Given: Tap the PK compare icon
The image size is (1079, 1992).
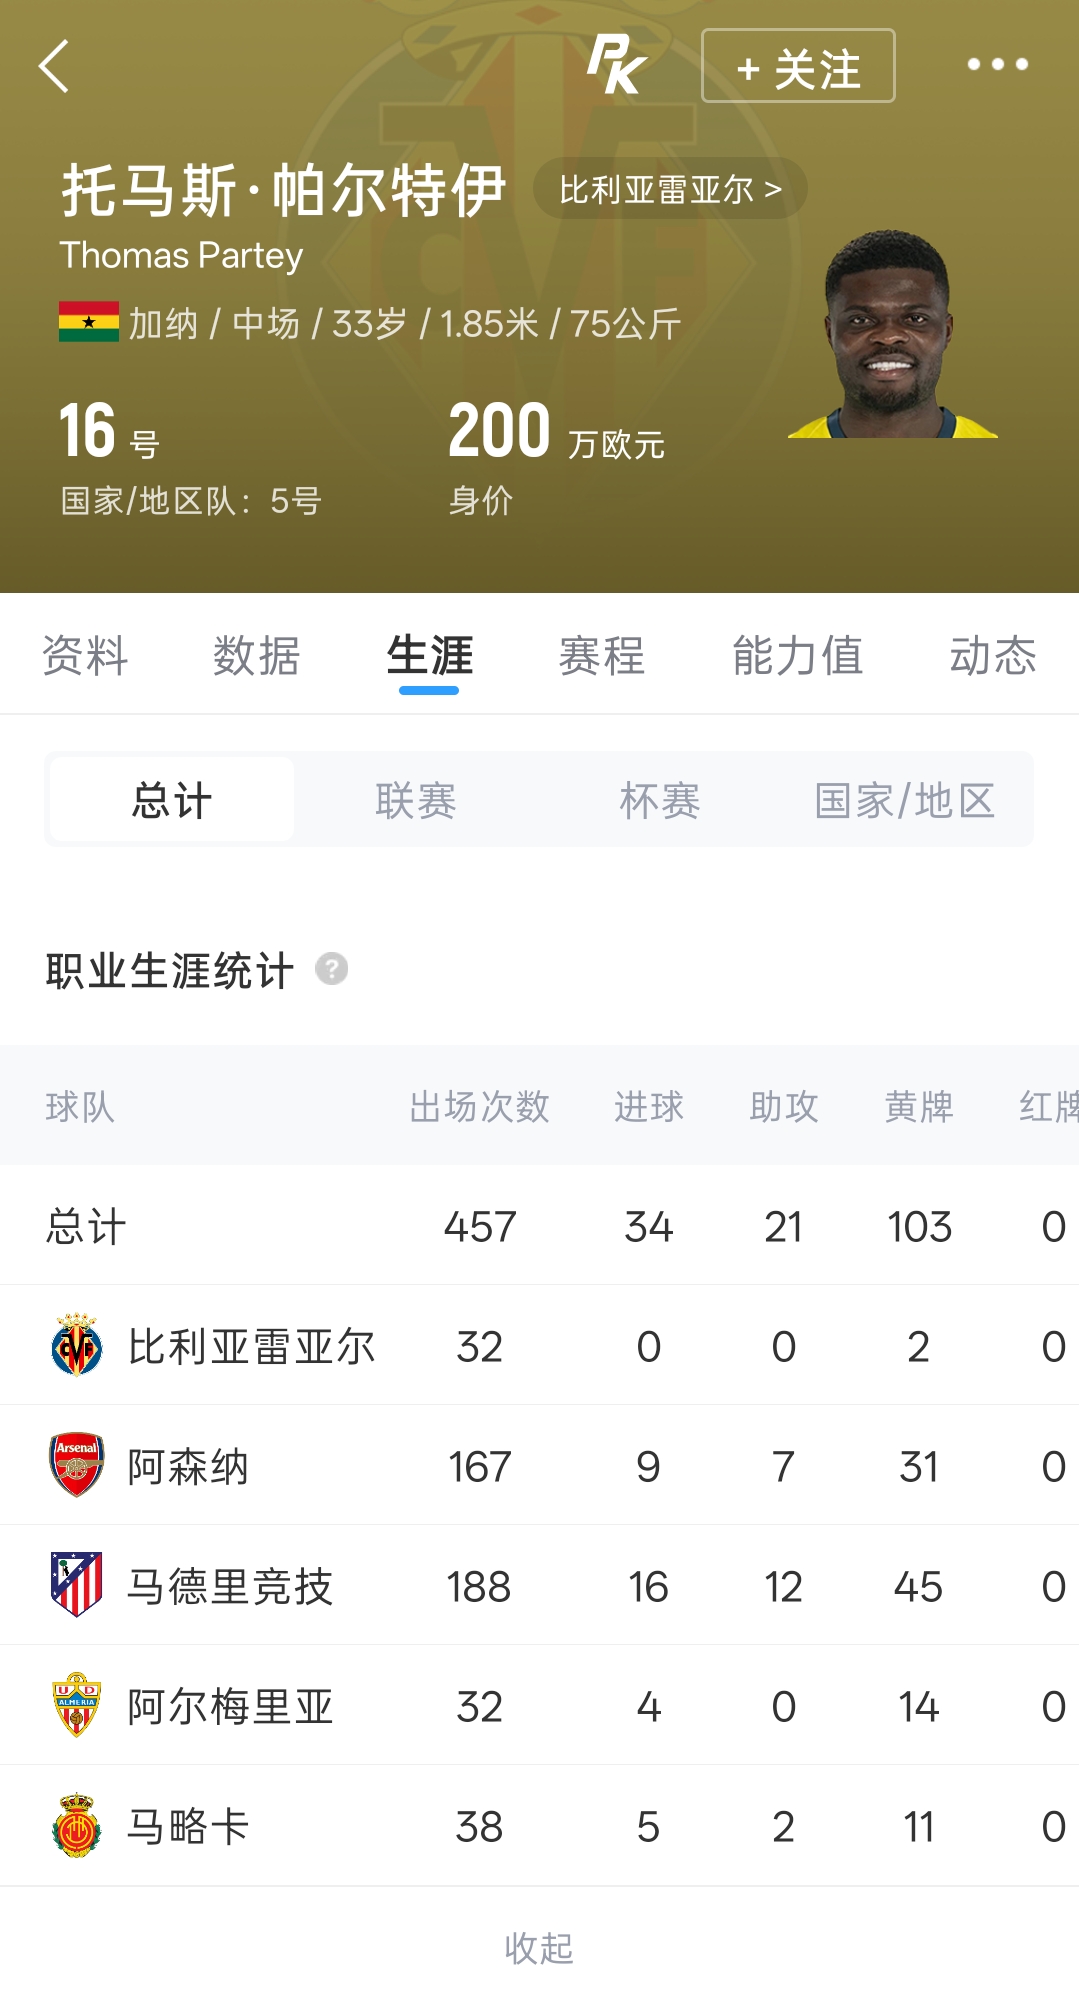Looking at the screenshot, I should click(x=616, y=65).
